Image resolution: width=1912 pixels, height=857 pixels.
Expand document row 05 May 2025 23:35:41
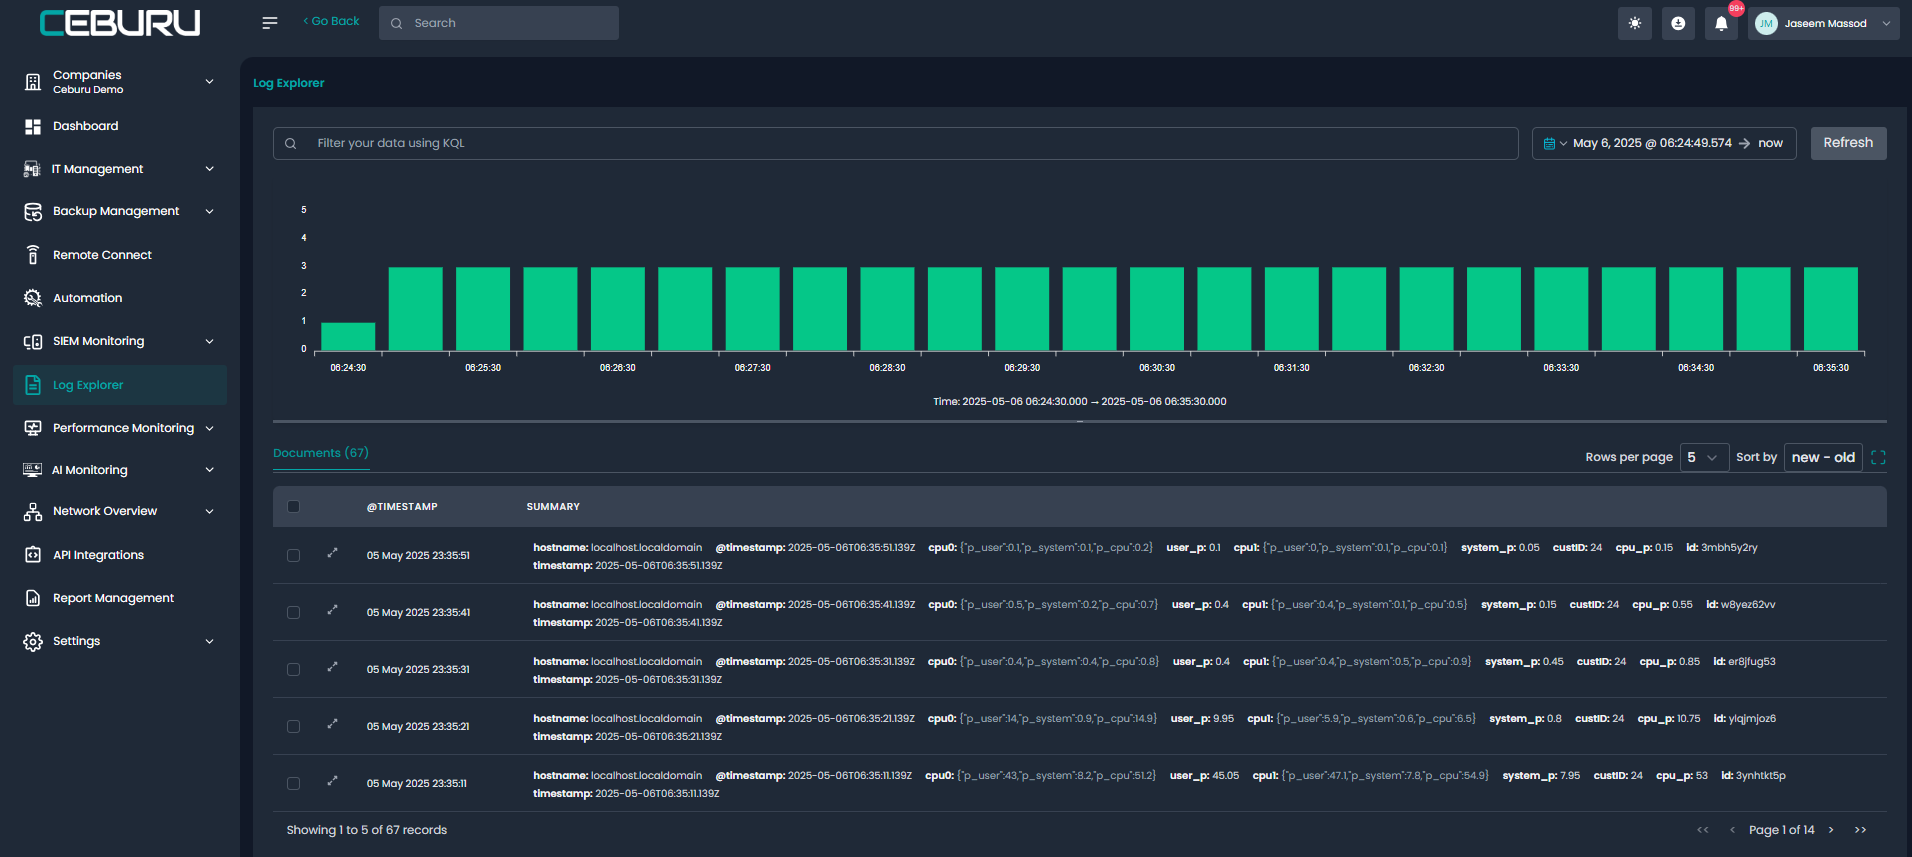(x=332, y=610)
